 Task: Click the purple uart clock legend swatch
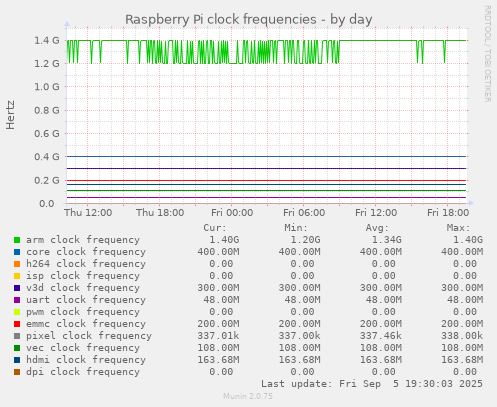tap(17, 300)
